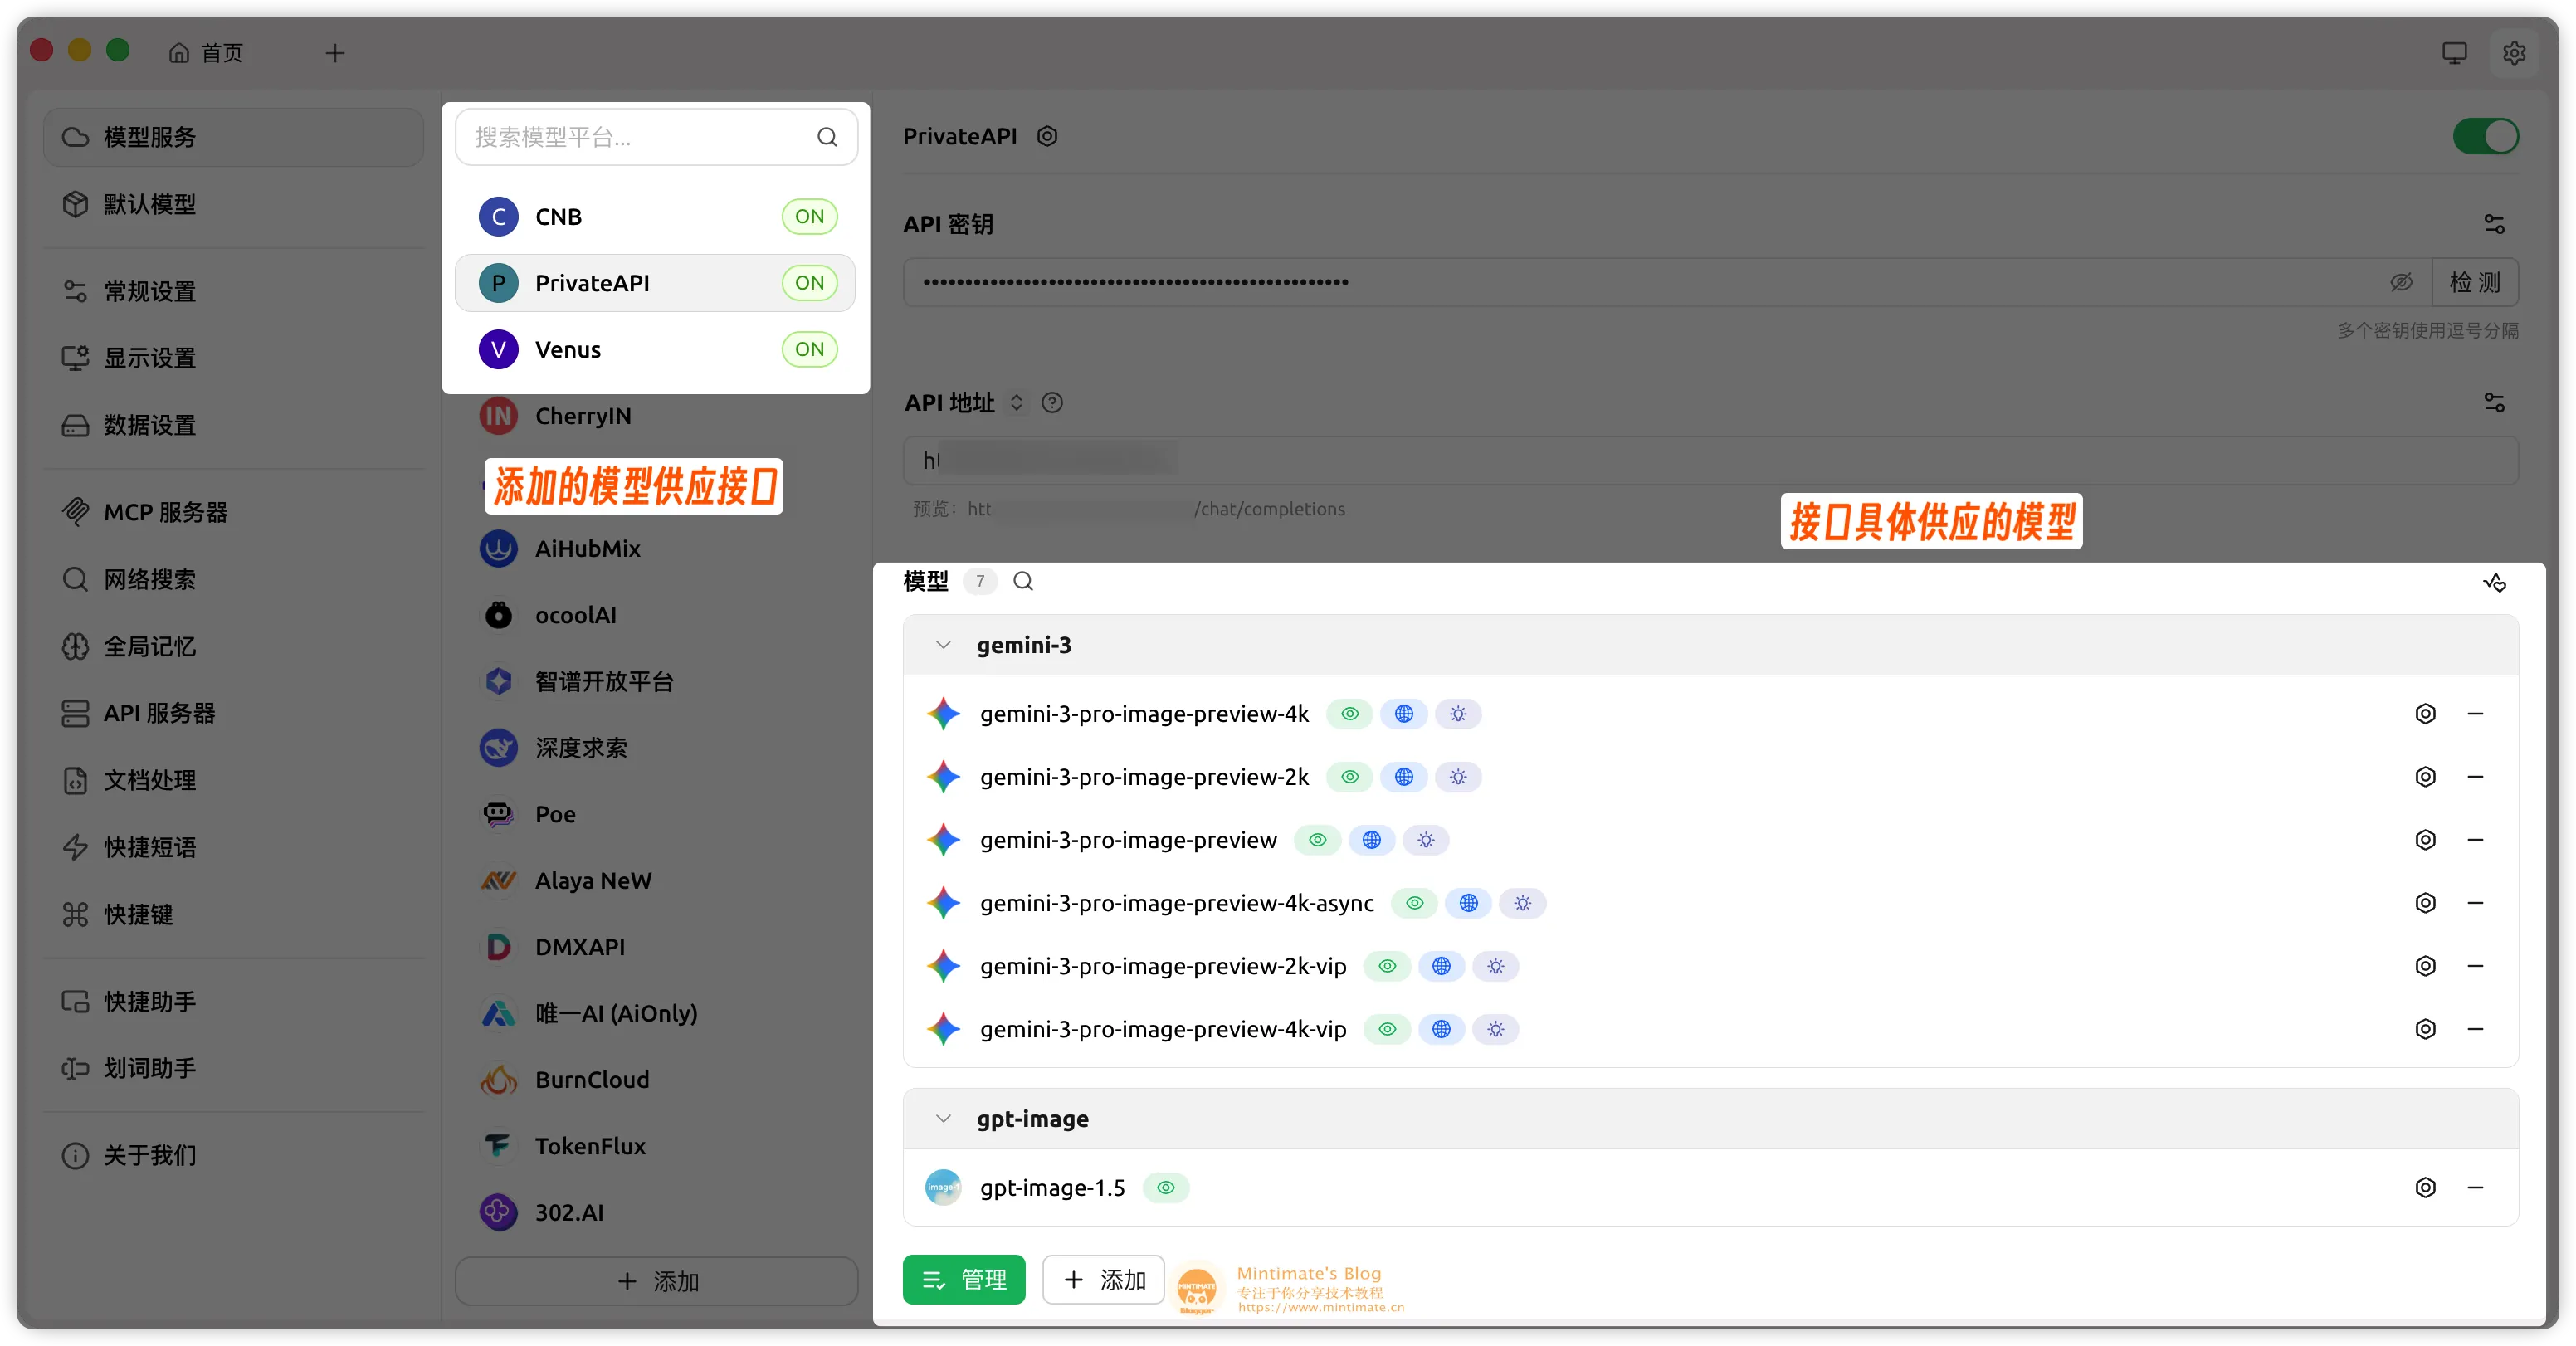The width and height of the screenshot is (2576, 1346).
Task: Click the model list search magnifier icon
Action: (1023, 582)
